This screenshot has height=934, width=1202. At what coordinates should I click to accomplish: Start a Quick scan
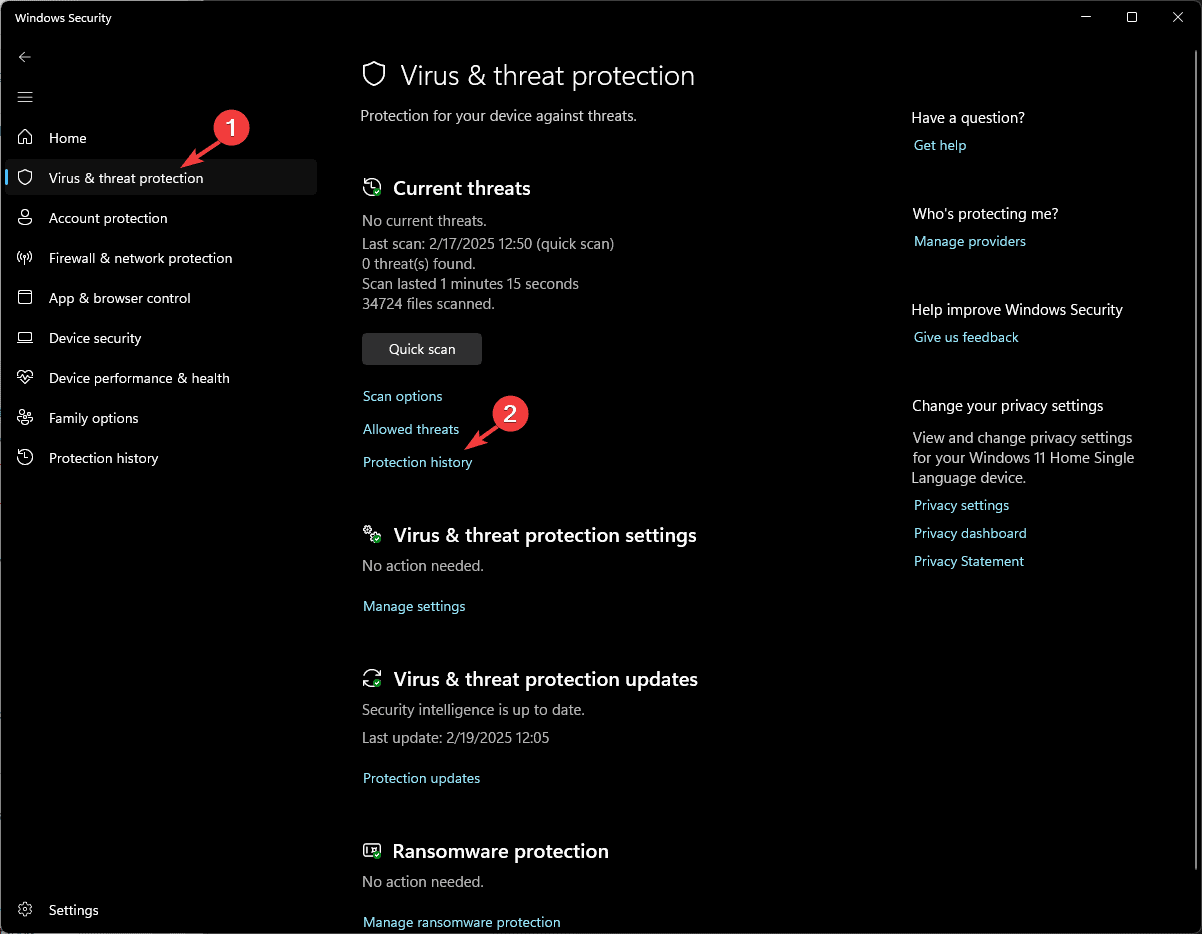[x=422, y=349]
